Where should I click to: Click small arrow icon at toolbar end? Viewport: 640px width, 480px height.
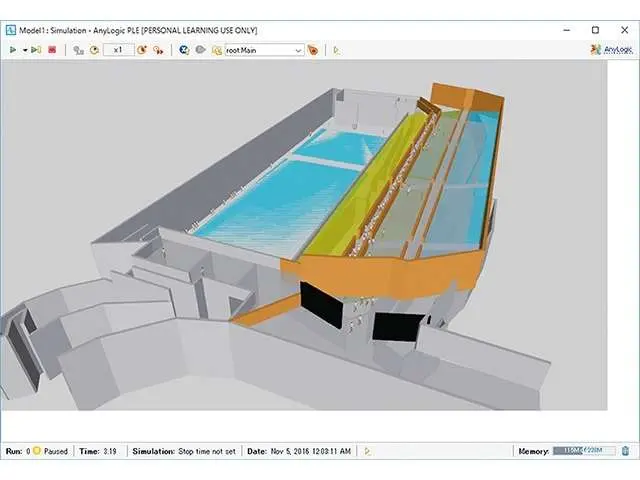[x=336, y=50]
